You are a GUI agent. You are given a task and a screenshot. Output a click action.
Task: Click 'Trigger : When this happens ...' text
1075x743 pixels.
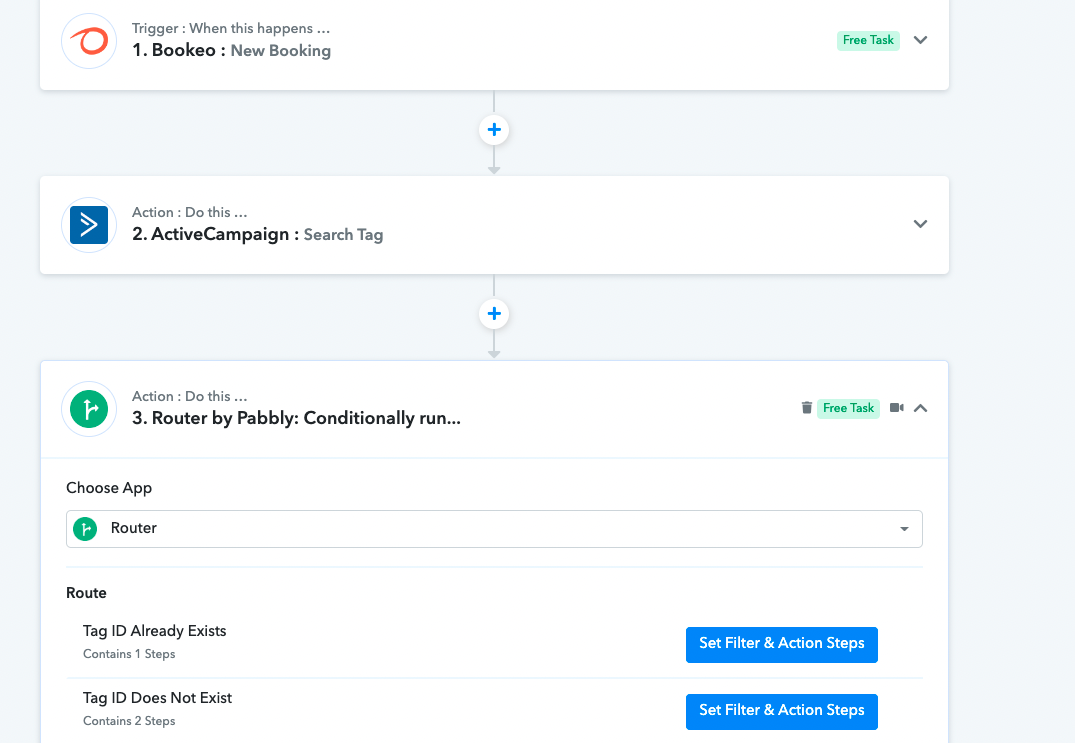[230, 28]
